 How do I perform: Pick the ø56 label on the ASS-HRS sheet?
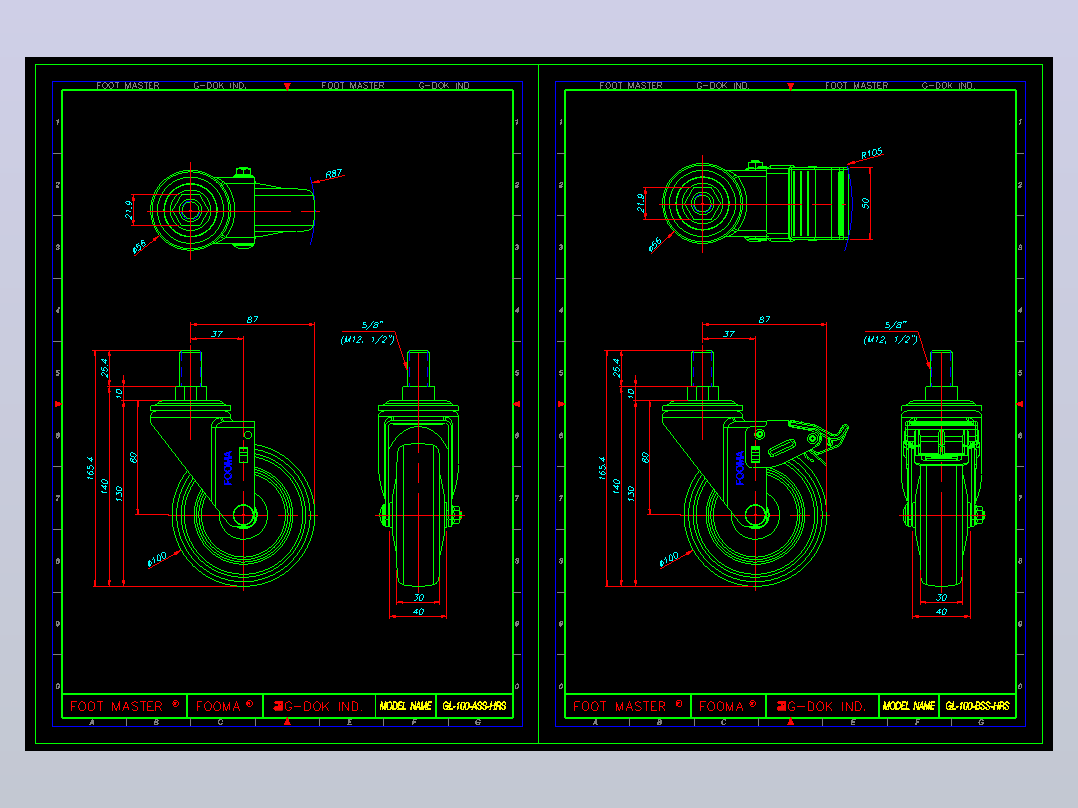pos(139,247)
